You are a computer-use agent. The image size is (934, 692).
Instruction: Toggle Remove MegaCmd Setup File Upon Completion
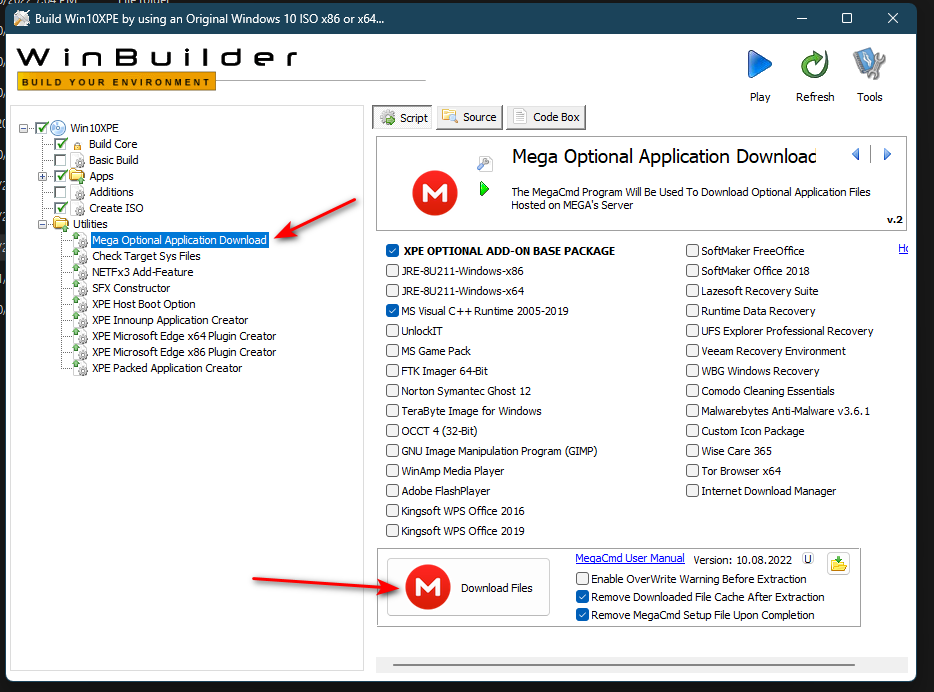point(582,615)
